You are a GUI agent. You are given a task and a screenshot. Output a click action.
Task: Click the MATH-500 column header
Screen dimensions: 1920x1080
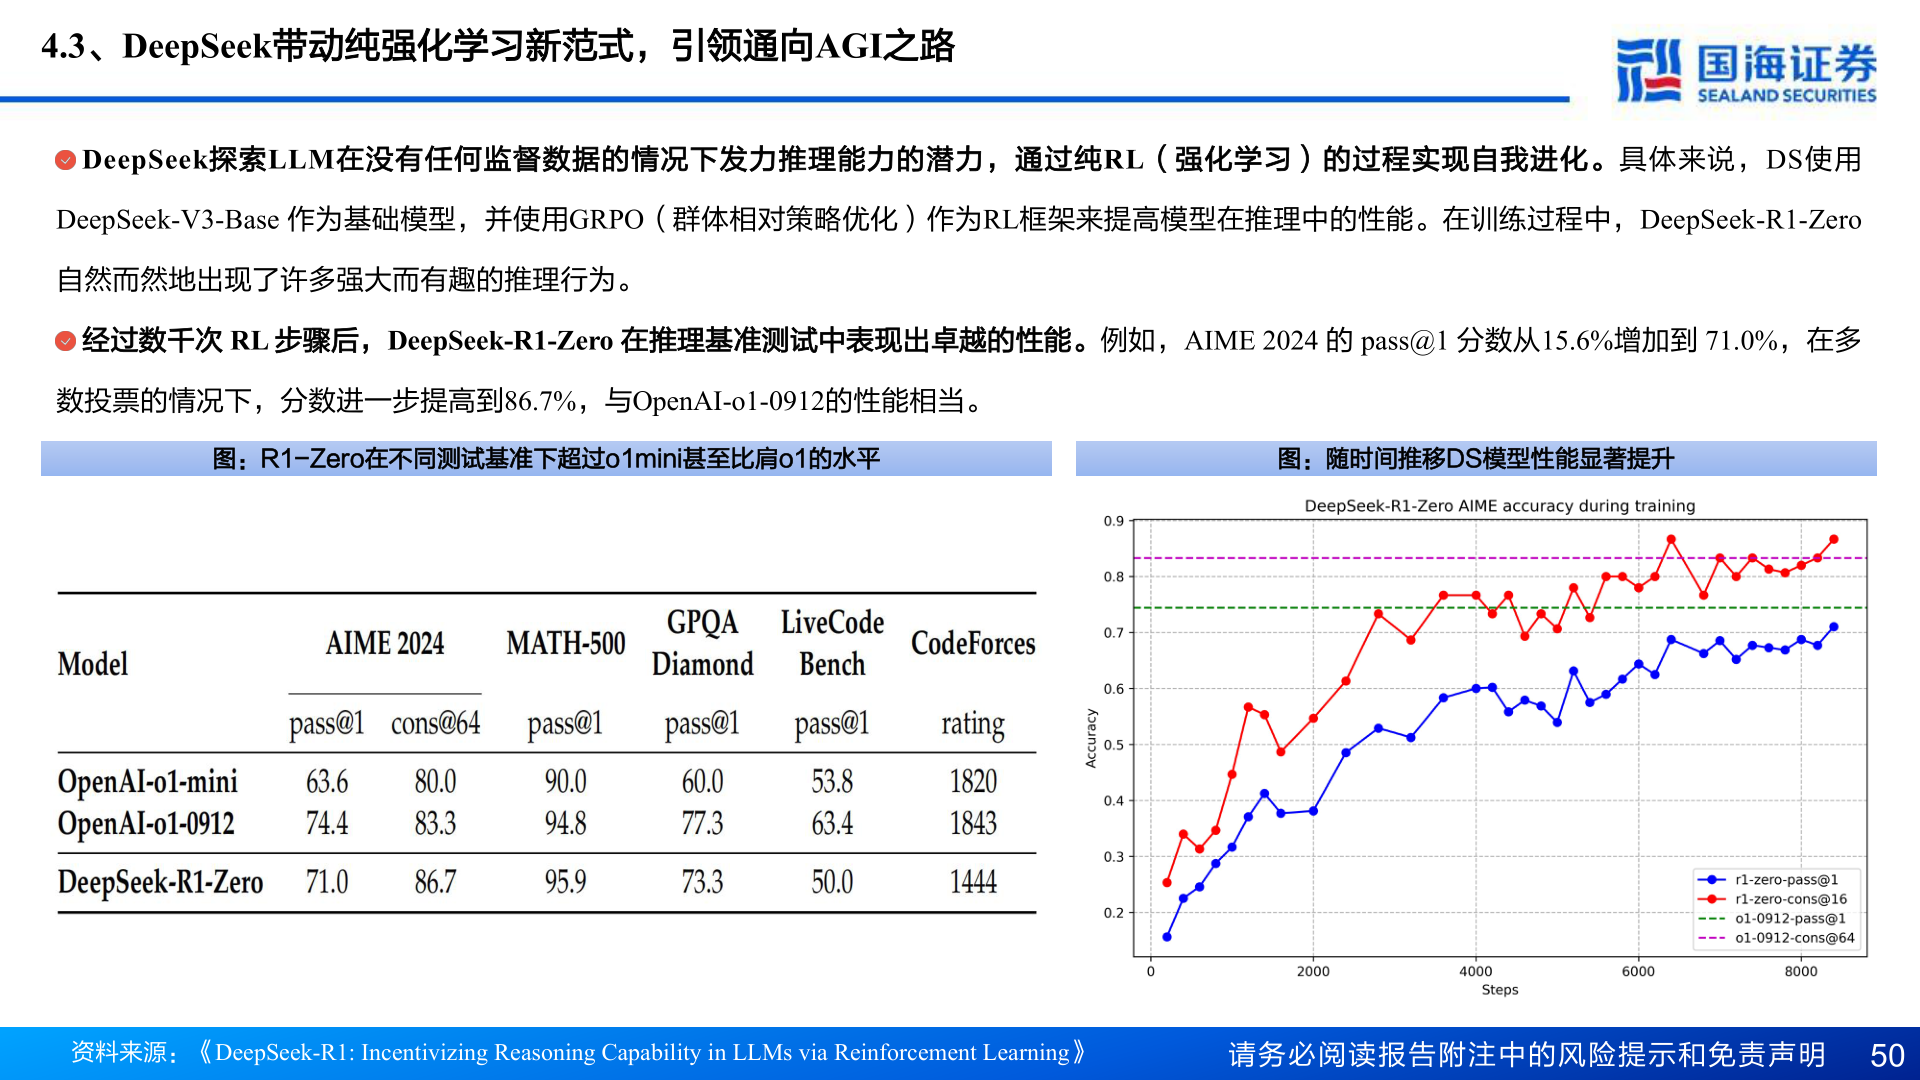(x=566, y=643)
